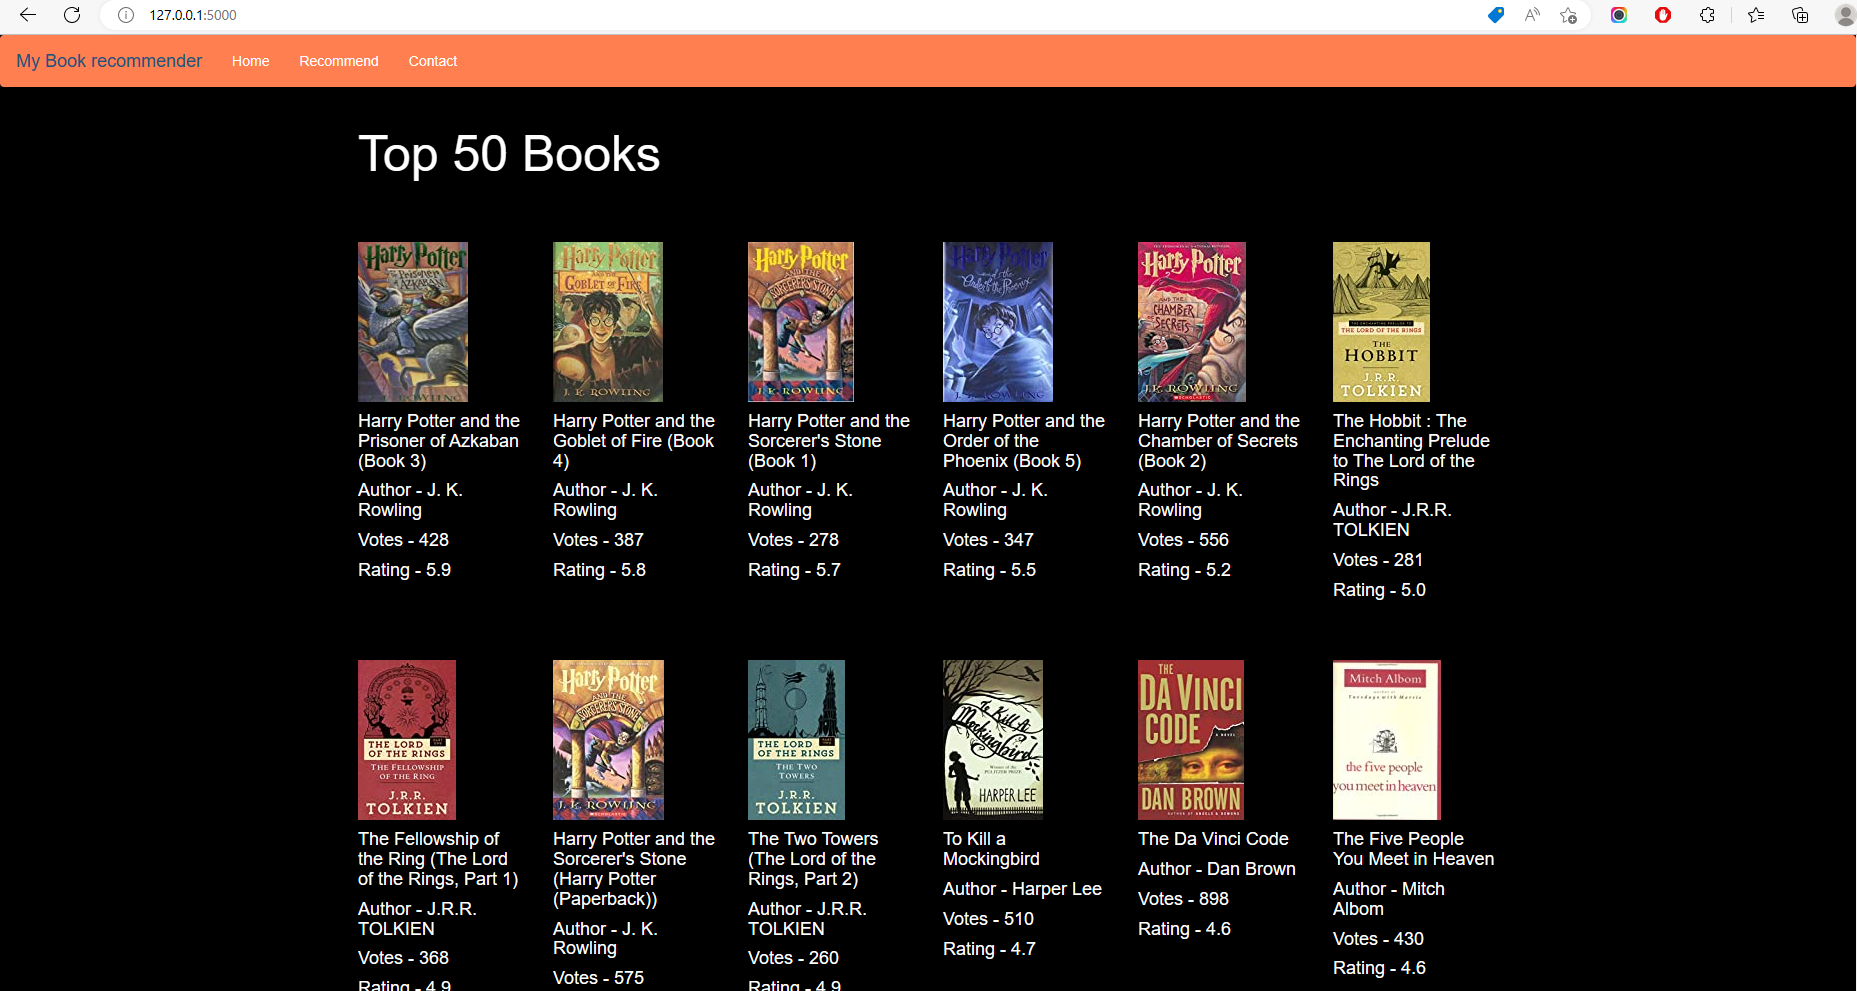Navigate back using the browser back arrow
The image size is (1857, 991).
coord(27,15)
